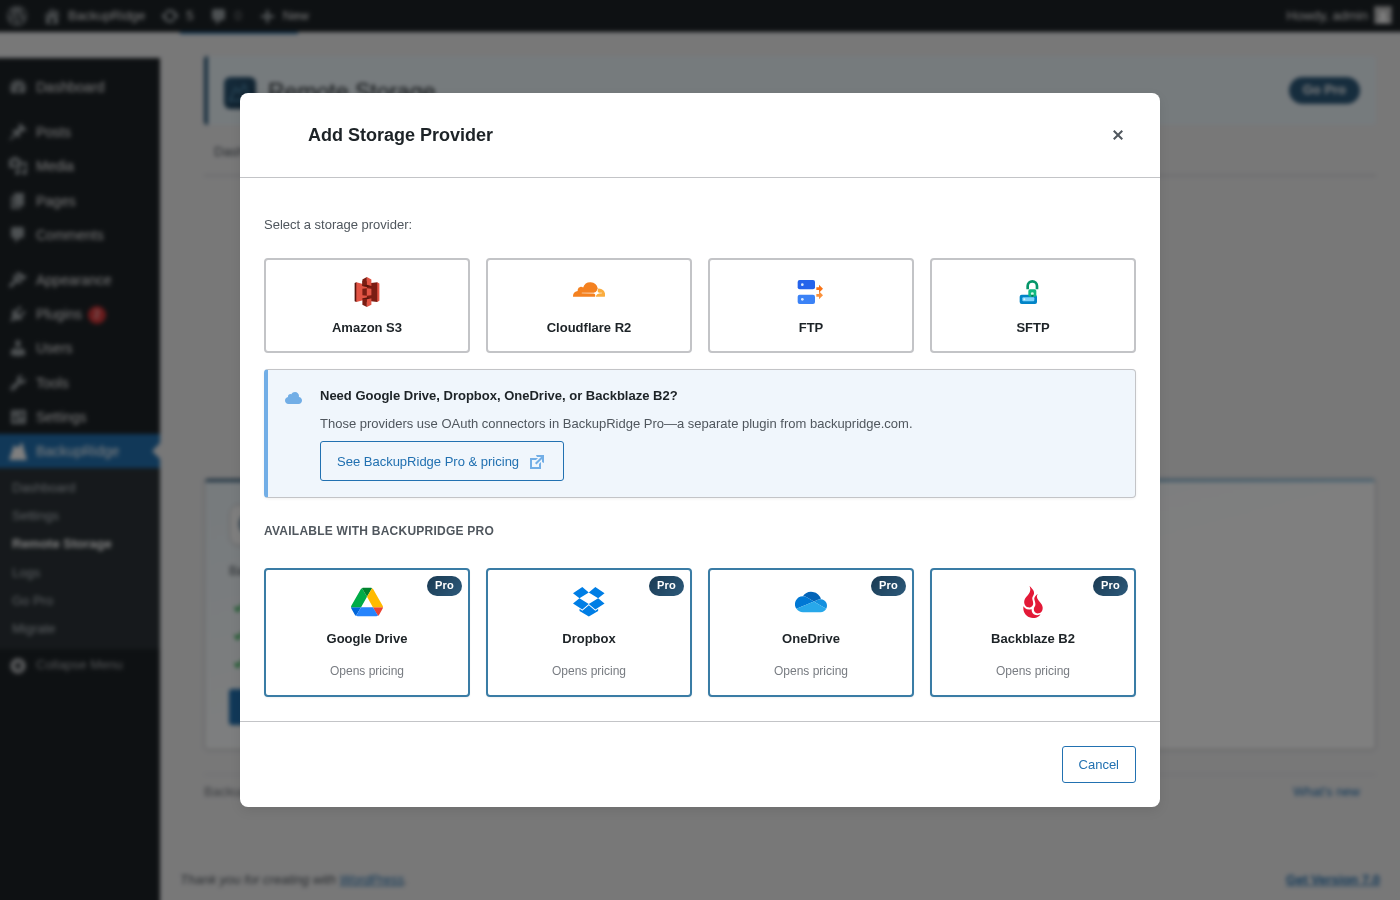Image resolution: width=1400 pixels, height=900 pixels.
Task: Open the Dropbox Pro card
Action: tap(589, 632)
